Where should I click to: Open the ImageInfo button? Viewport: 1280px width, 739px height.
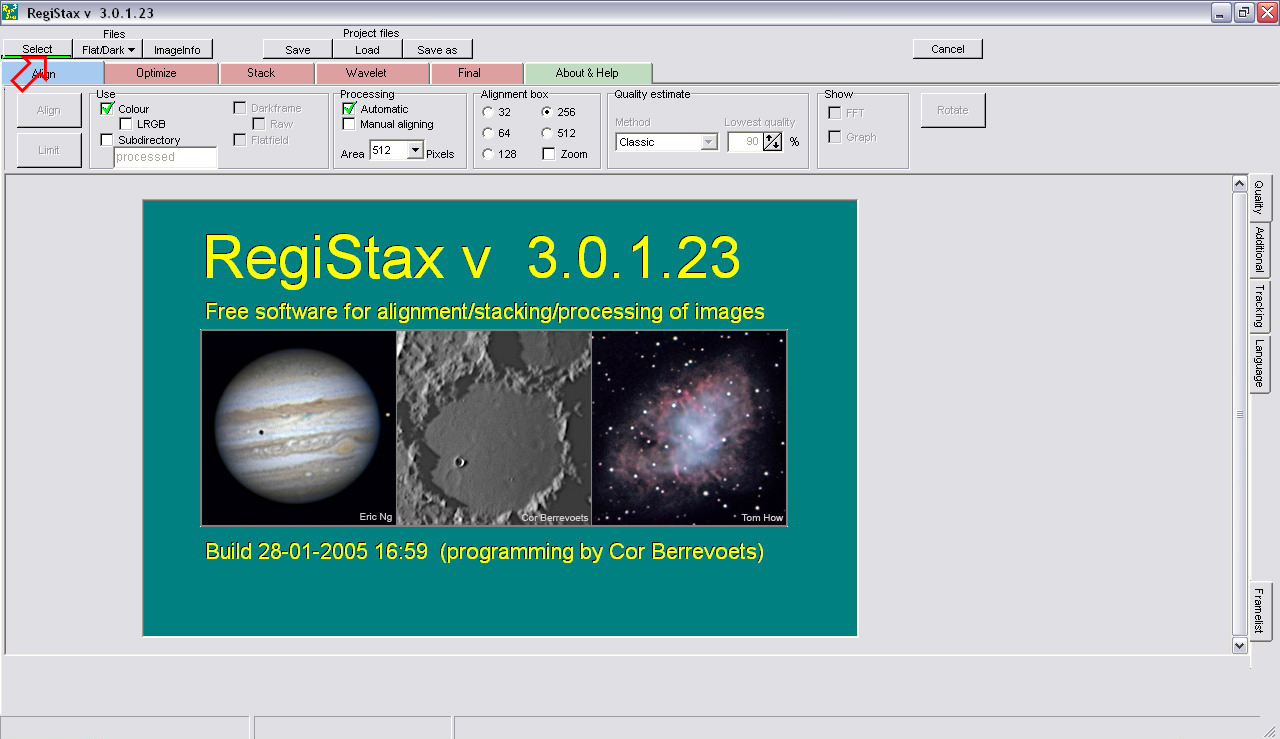tap(177, 49)
